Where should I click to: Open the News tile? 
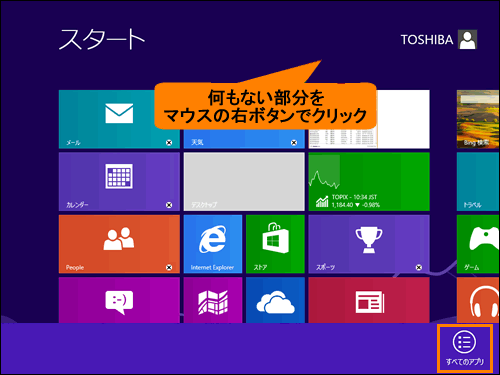click(369, 300)
